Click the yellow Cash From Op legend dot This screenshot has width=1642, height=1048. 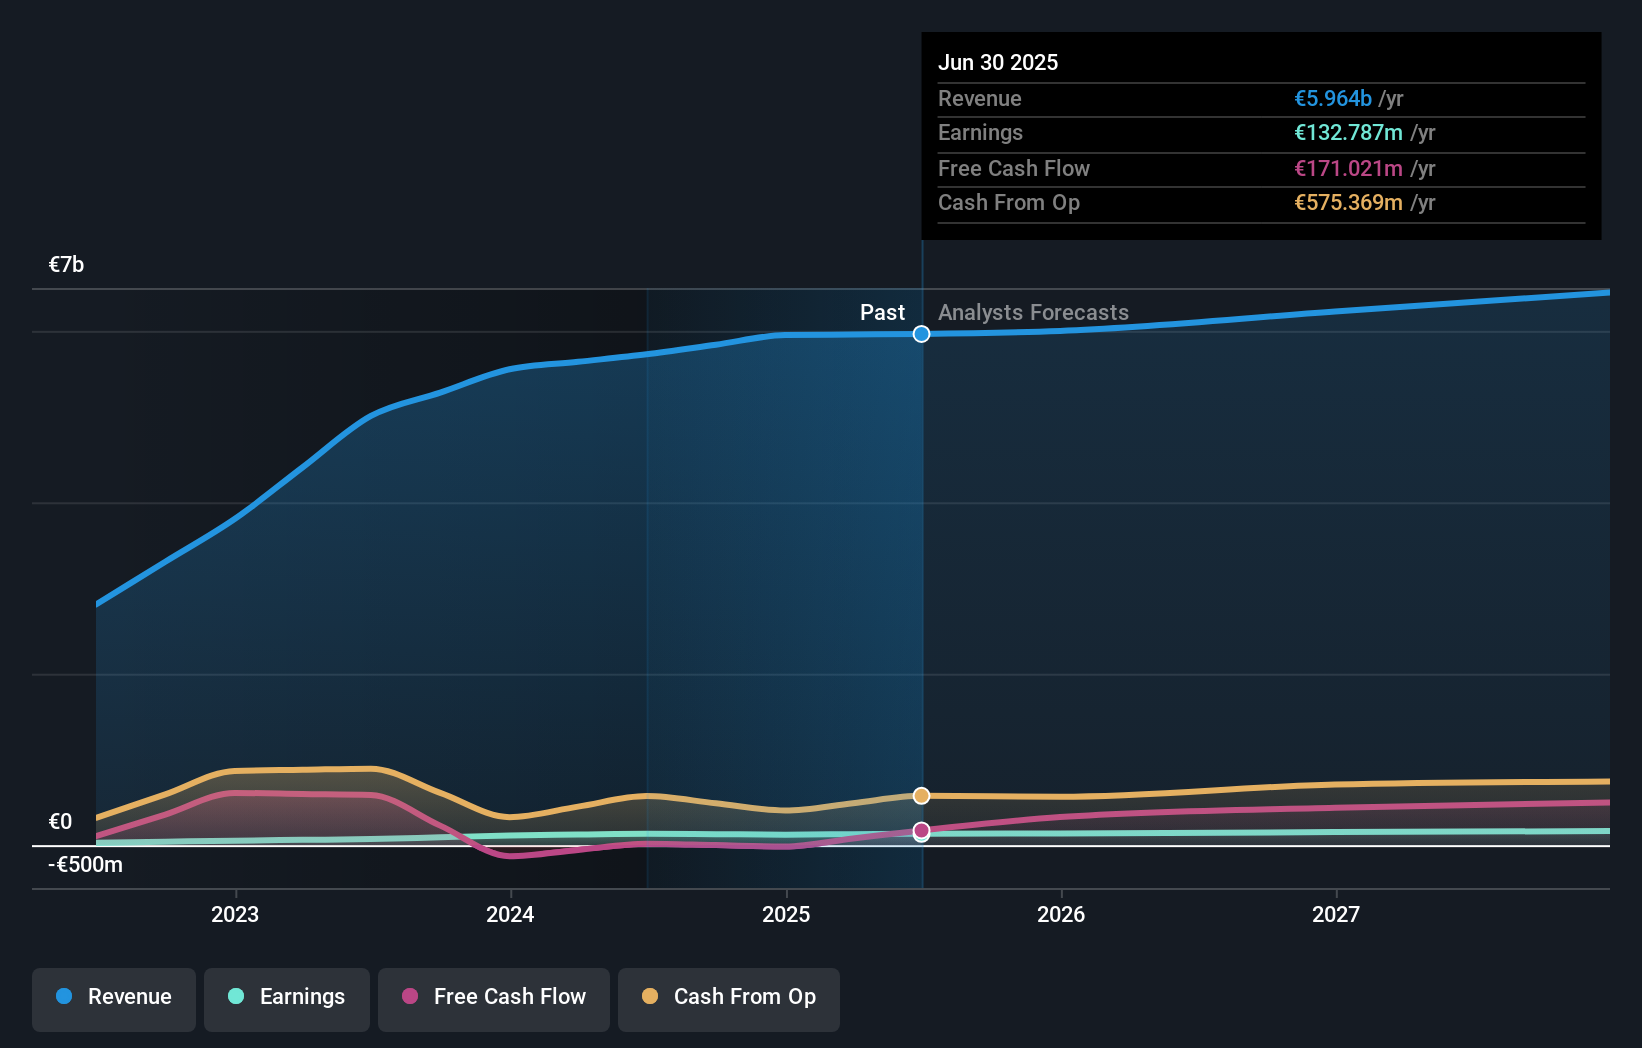click(650, 997)
